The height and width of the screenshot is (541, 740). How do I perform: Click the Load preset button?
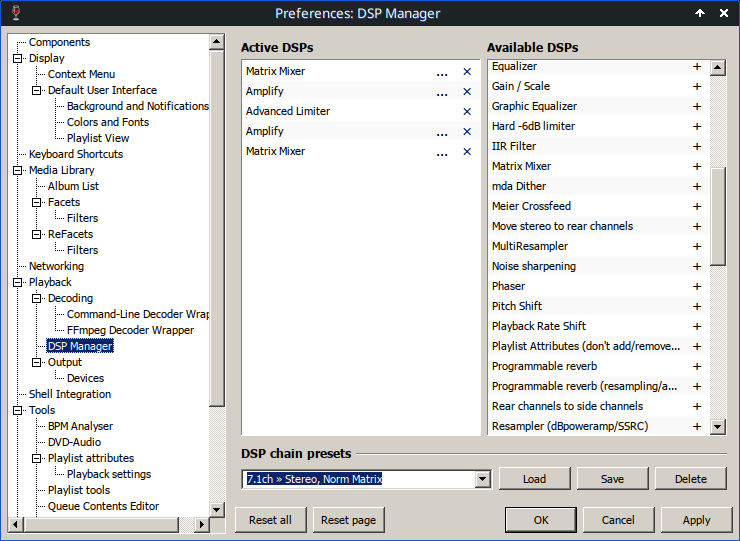[535, 479]
